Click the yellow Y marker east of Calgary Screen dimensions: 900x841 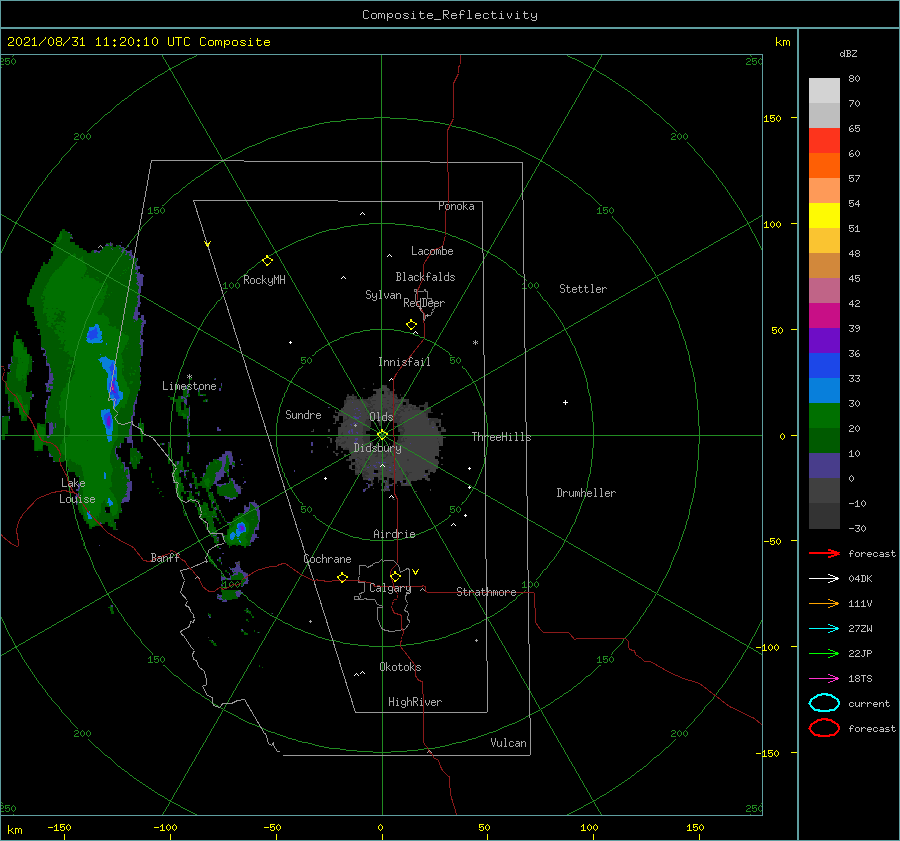[416, 572]
